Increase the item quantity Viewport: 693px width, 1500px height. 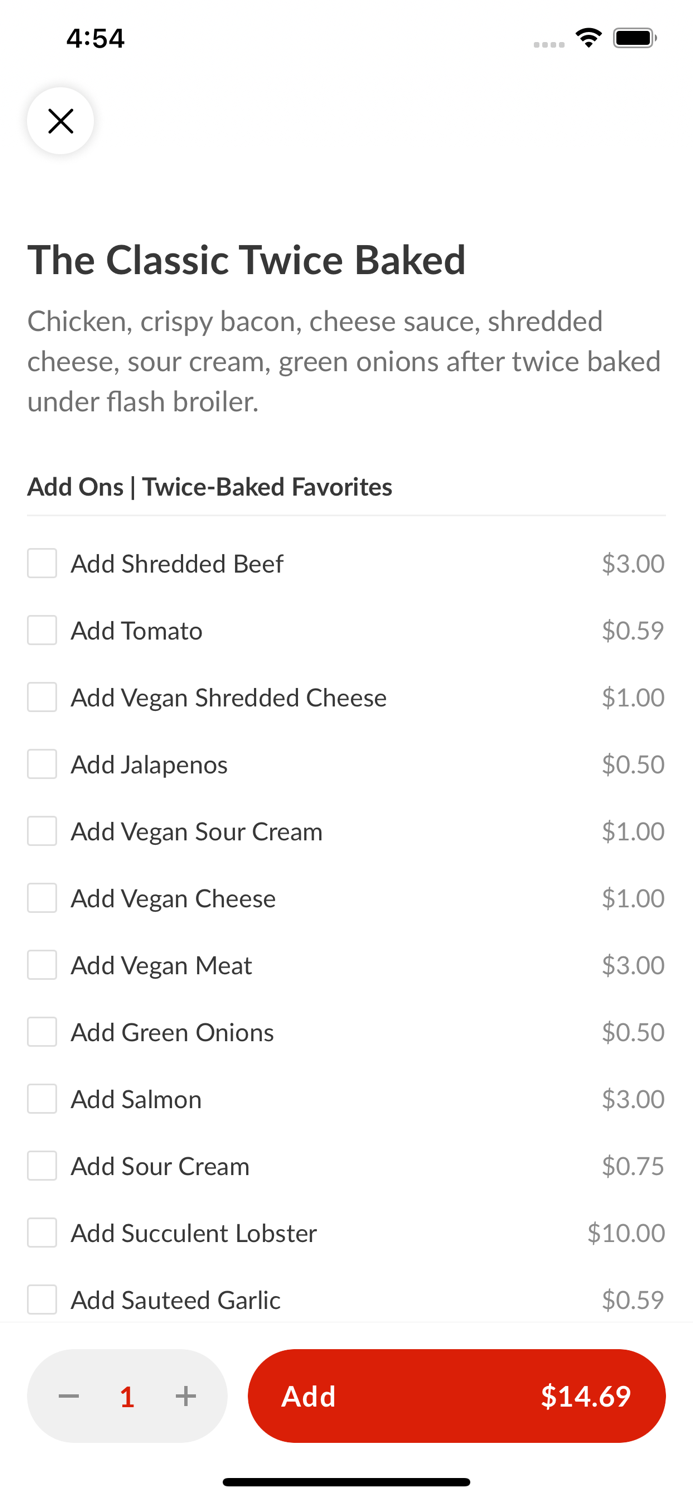pos(186,1396)
